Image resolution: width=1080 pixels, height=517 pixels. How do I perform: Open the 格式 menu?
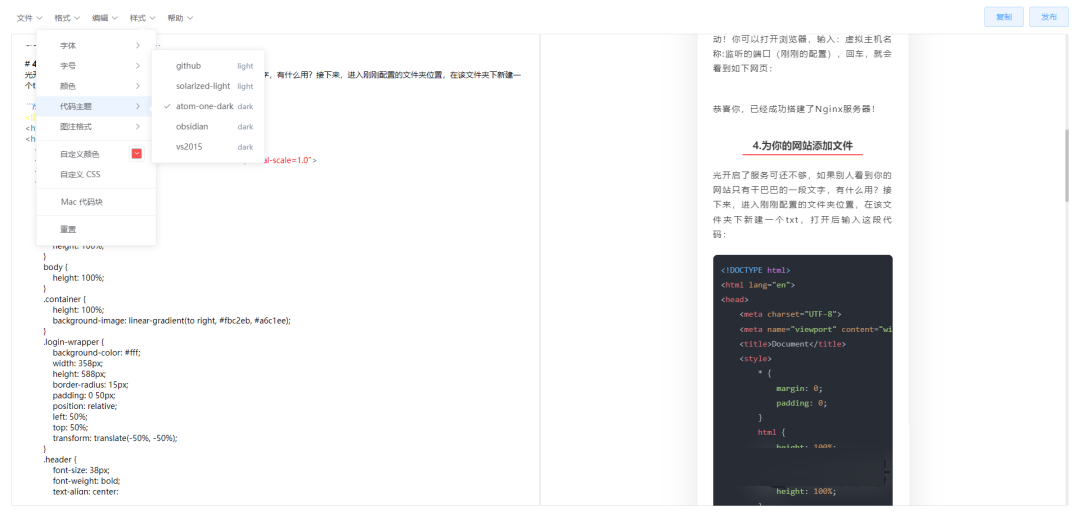click(x=68, y=18)
